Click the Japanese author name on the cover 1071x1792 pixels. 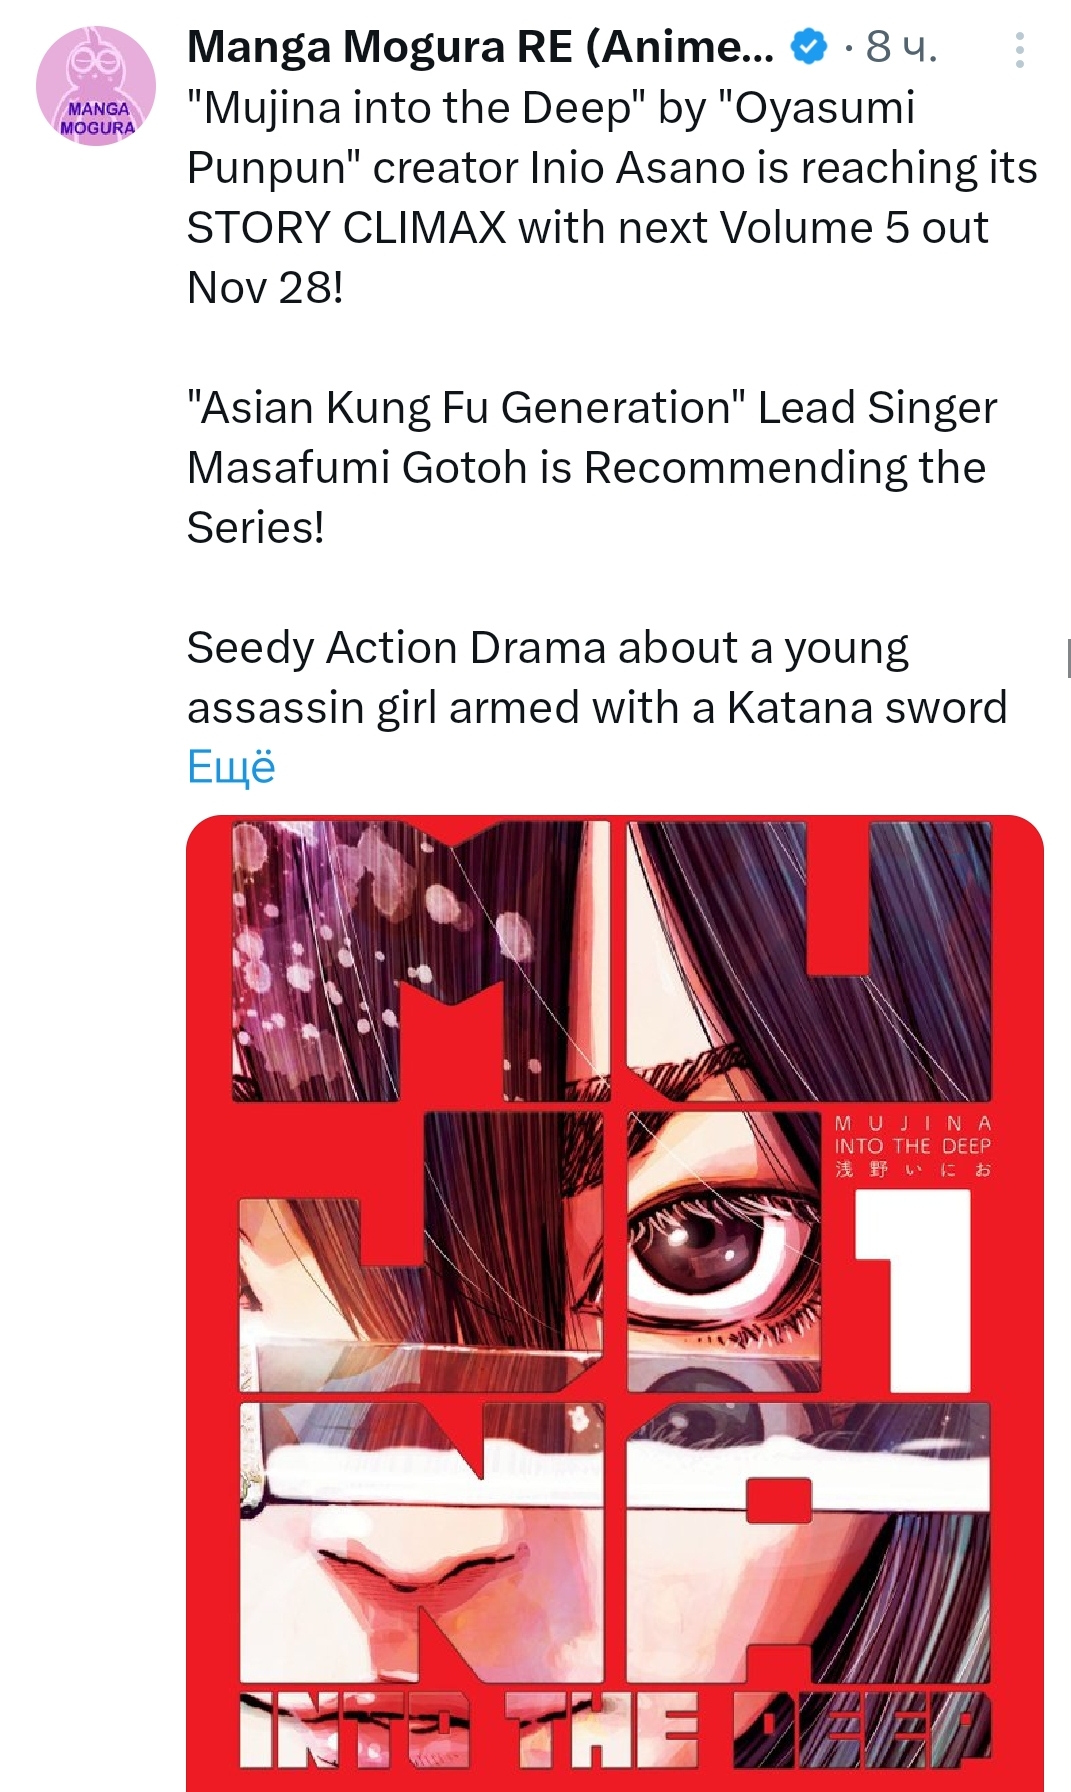click(x=912, y=1169)
